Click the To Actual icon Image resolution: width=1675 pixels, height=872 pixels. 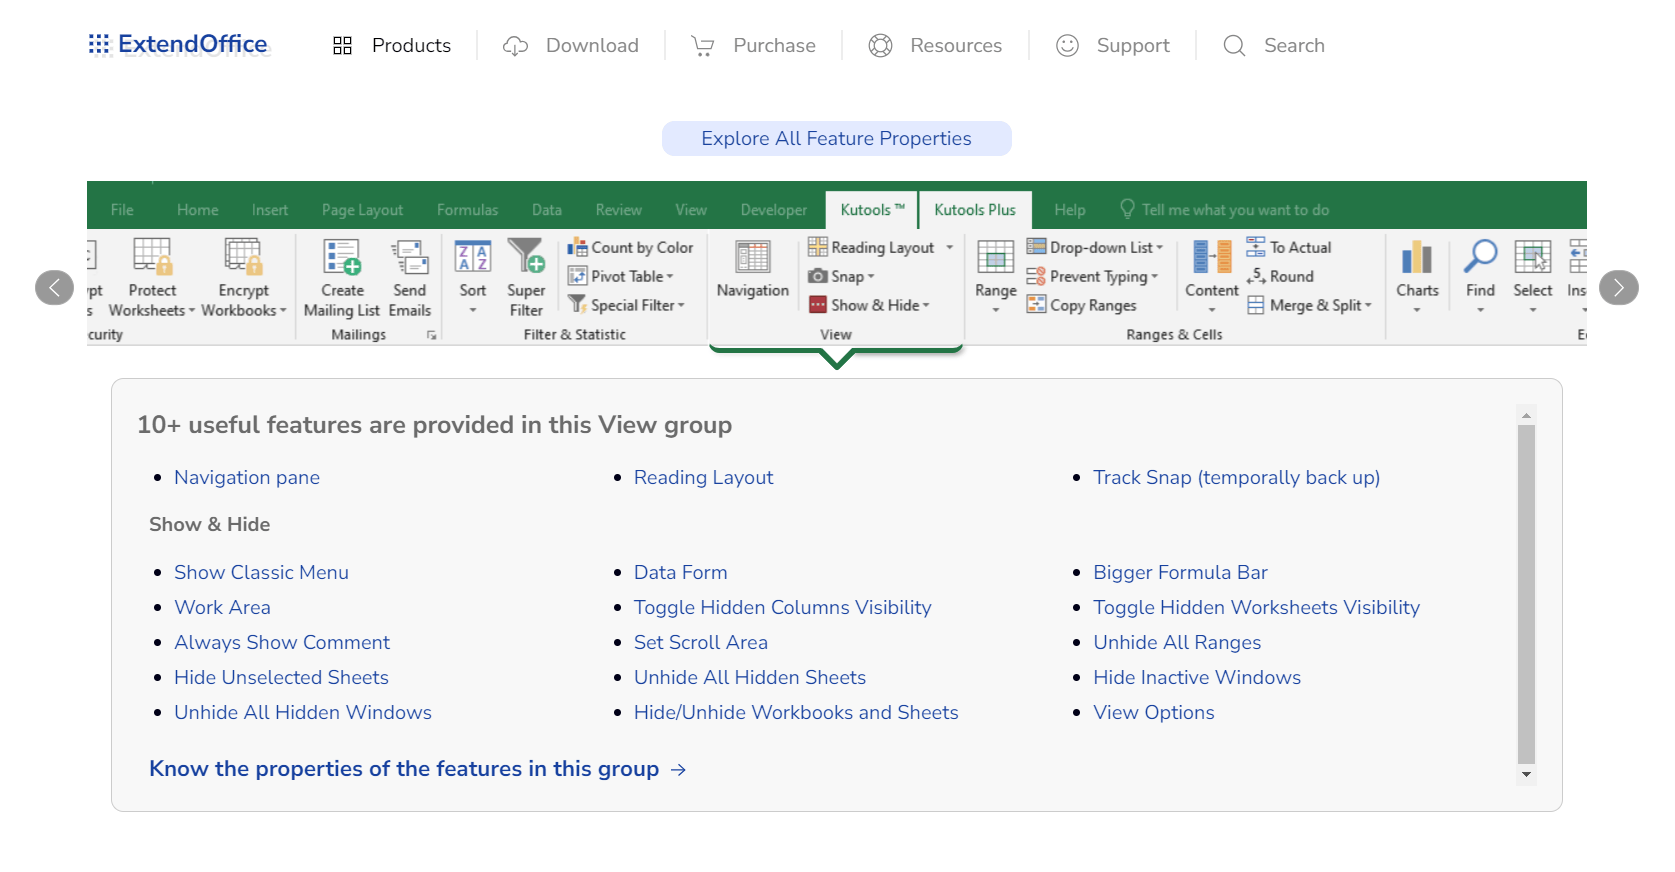tap(1256, 246)
